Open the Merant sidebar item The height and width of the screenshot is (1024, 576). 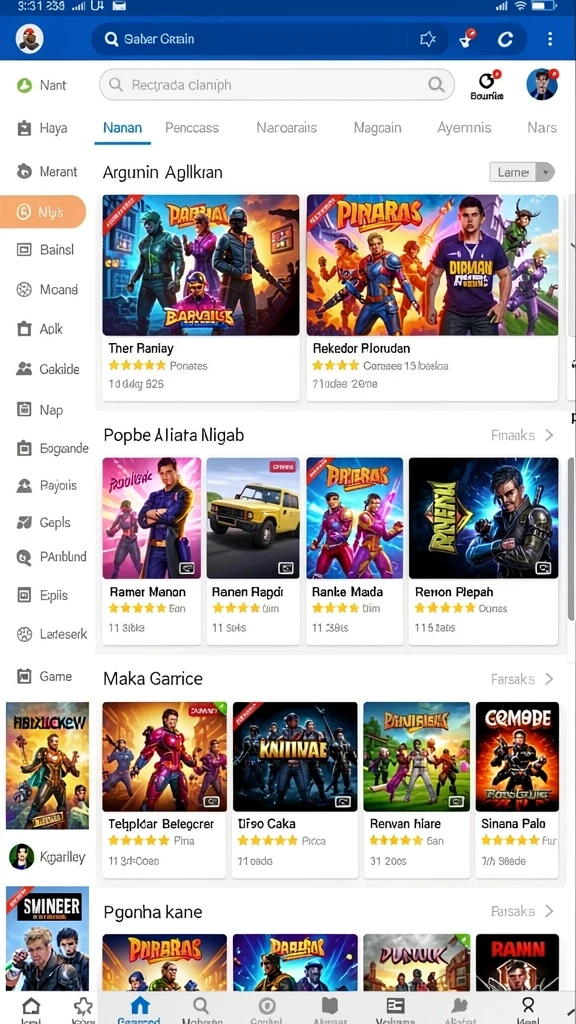point(47,172)
